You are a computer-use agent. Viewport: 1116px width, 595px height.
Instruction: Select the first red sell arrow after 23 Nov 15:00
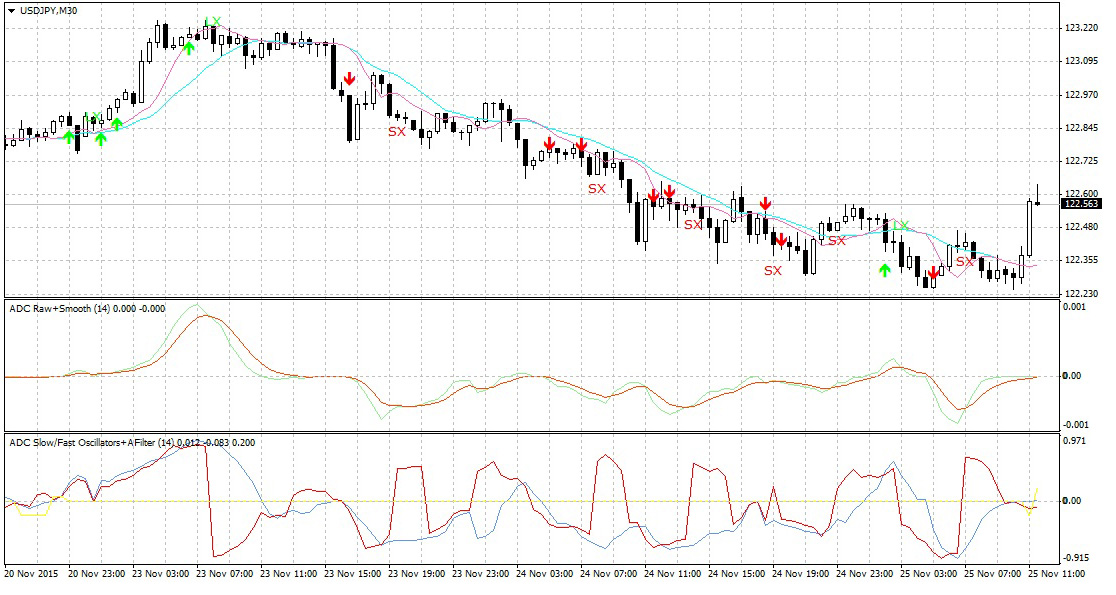[x=349, y=79]
